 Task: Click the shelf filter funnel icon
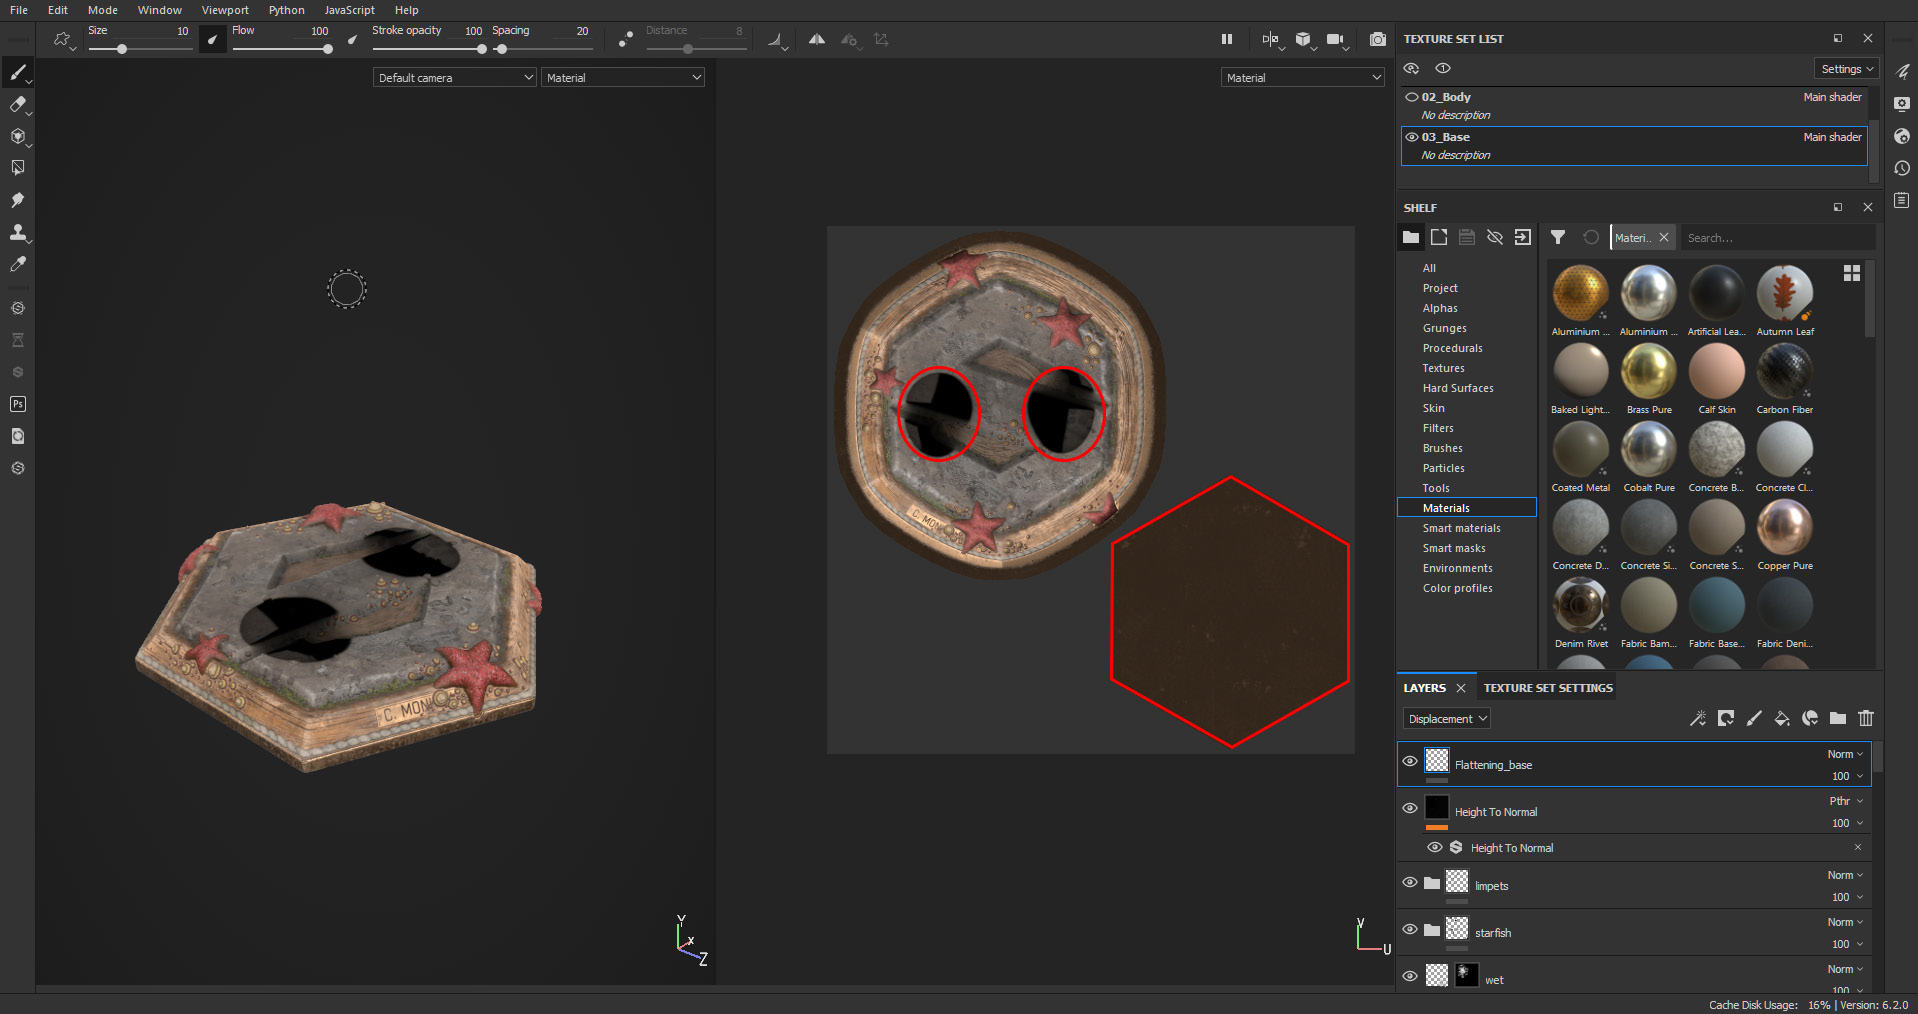[1557, 237]
